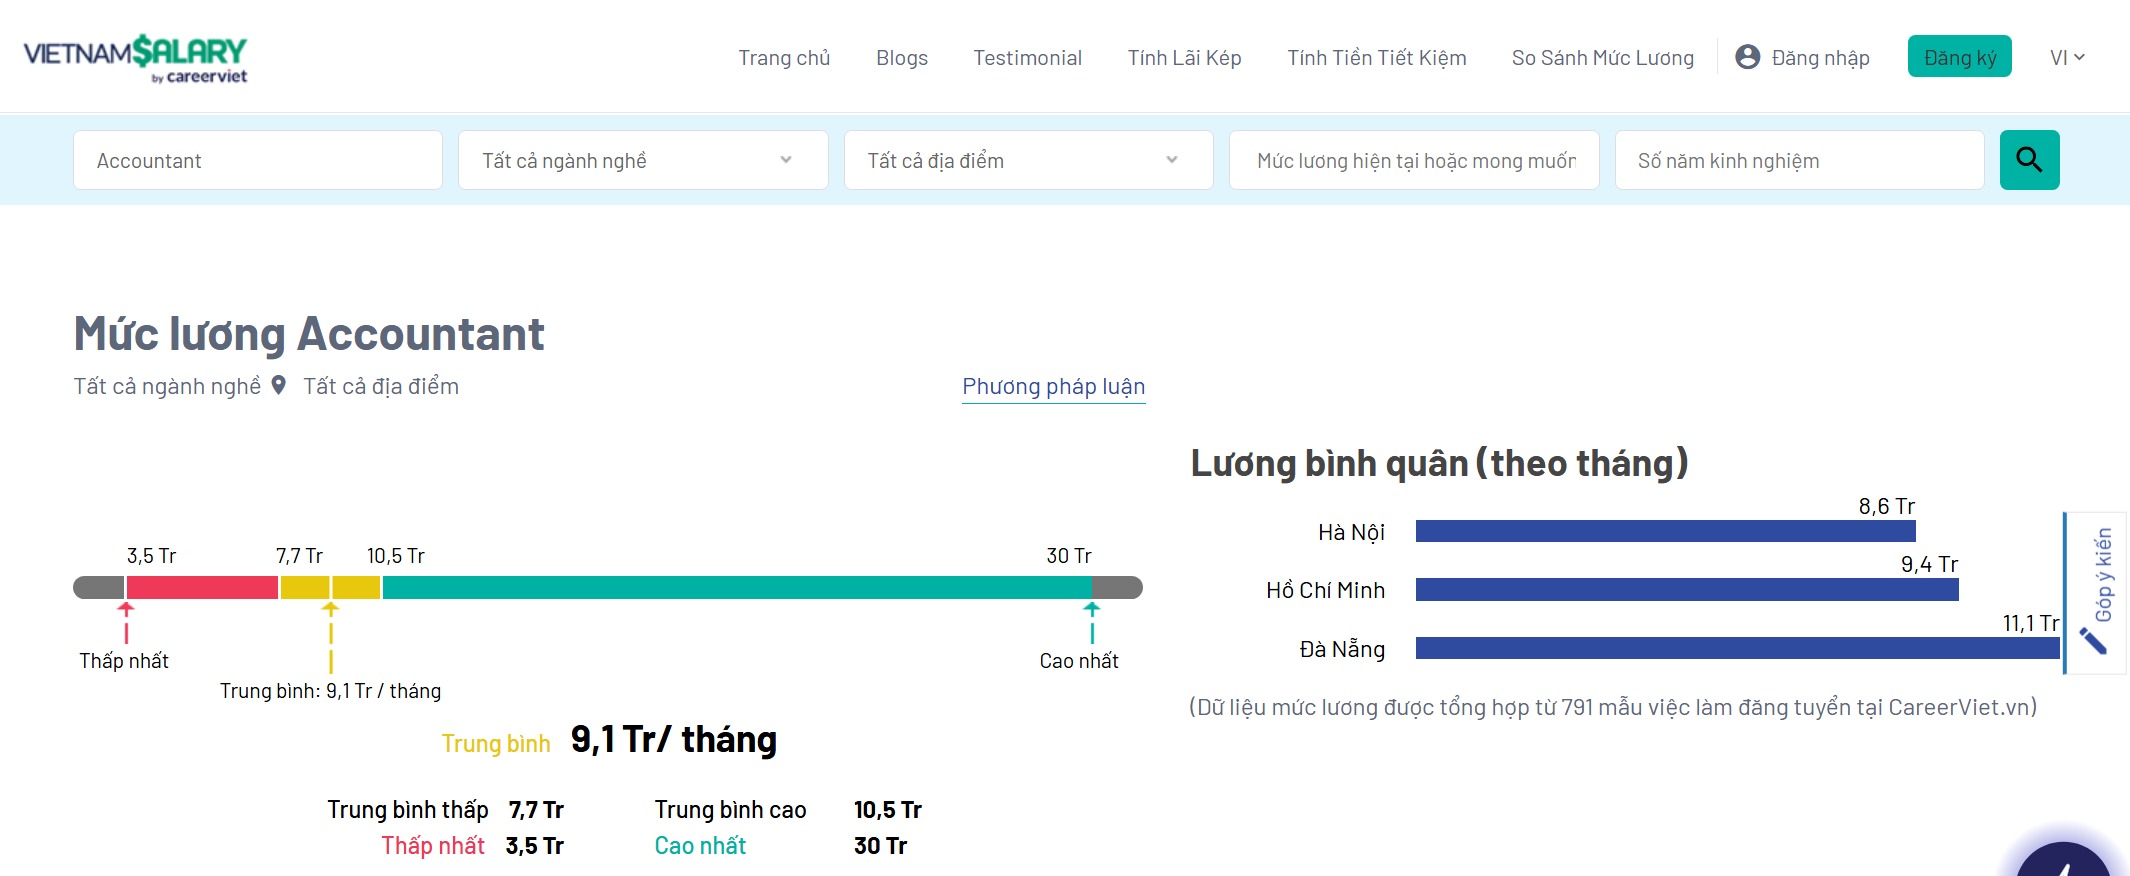Click the magnifier search button
Screen dimensions: 2130x876
[x=2029, y=160]
